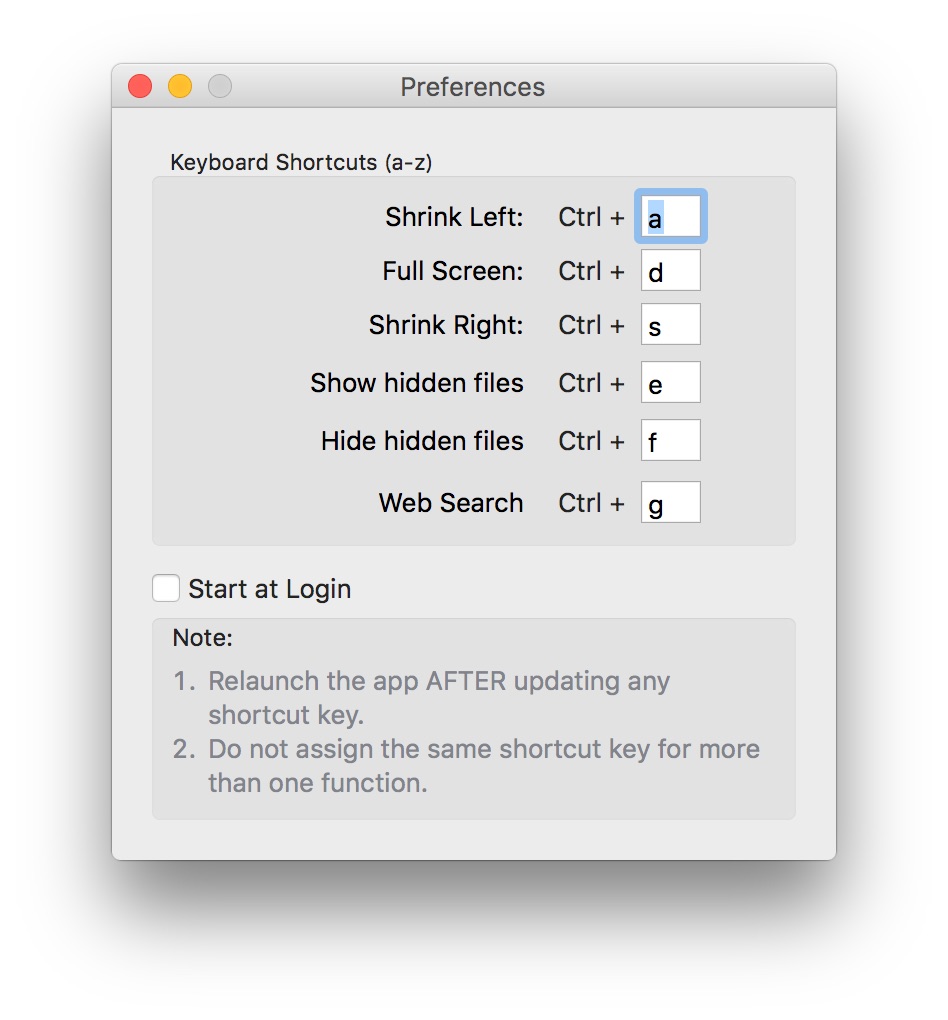Click the note about relaunching the app
Screen dimensions: 948x1020
click(x=438, y=698)
